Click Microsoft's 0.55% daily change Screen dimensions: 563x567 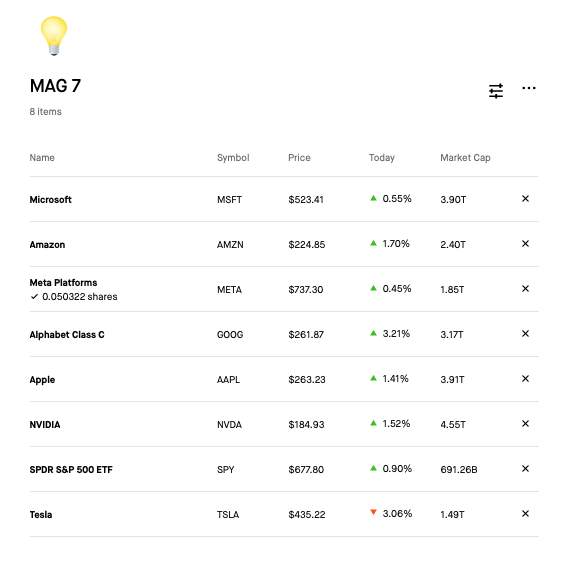391,199
